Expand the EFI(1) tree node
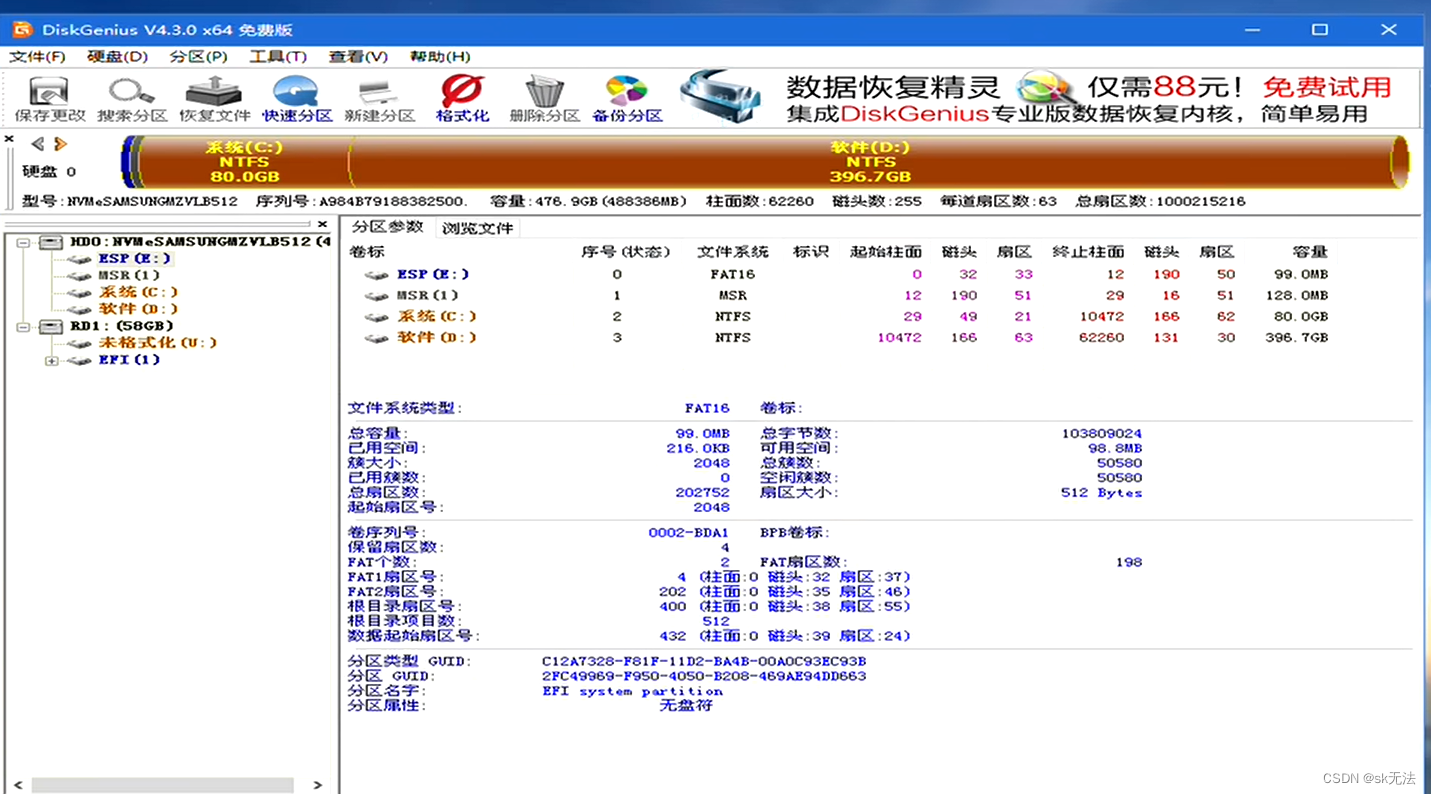Screen dimensions: 1431x794 [x=51, y=360]
